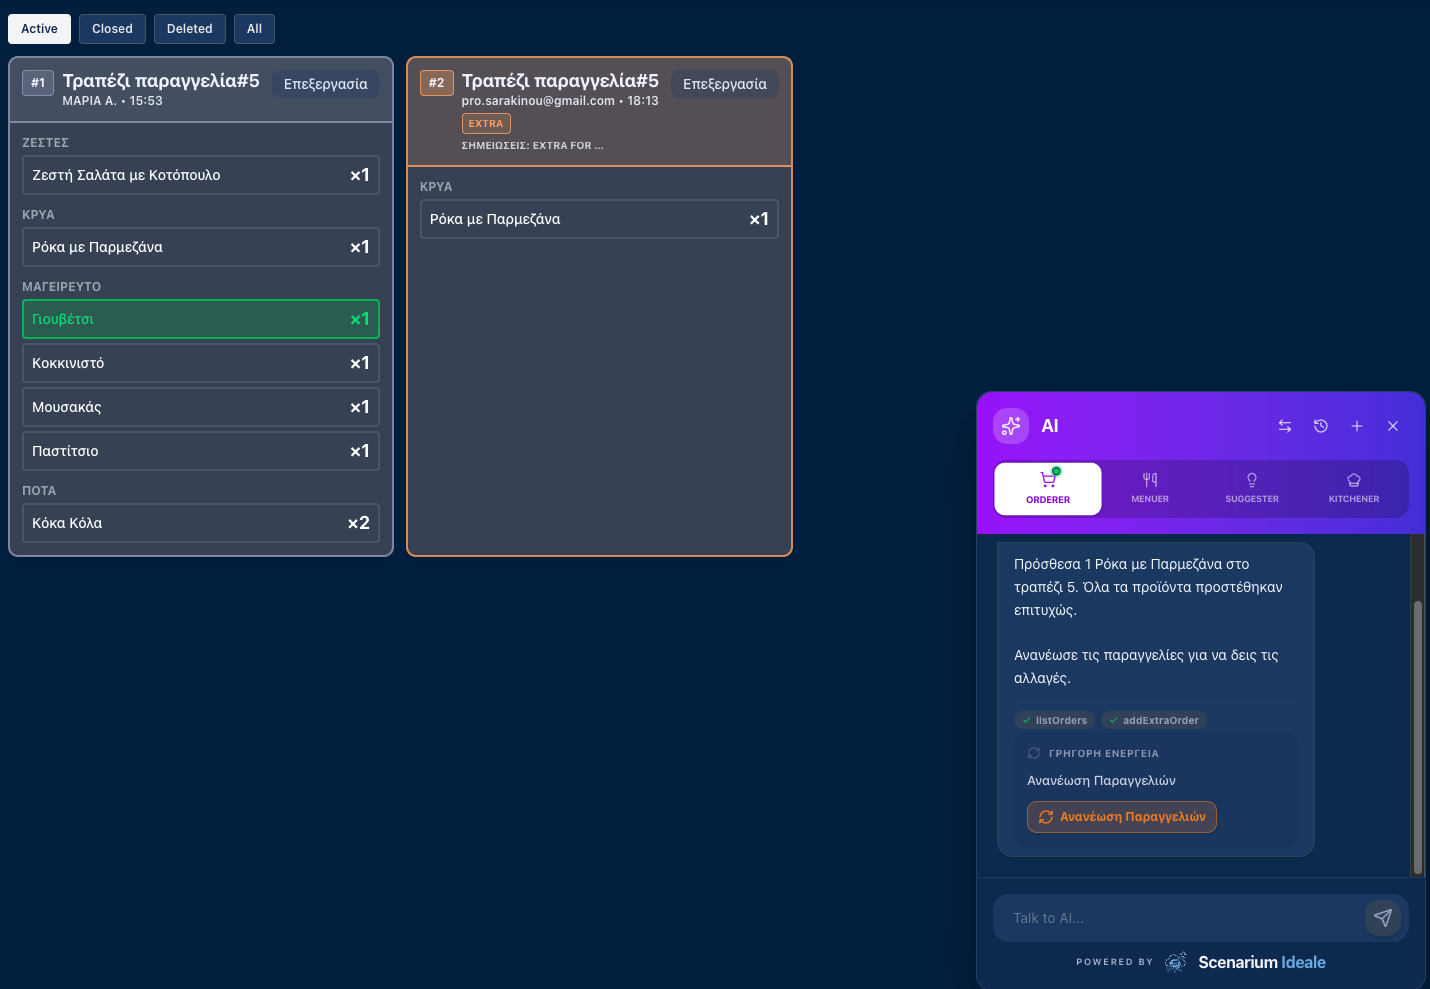Send message with paper plane icon
1430x989 pixels.
tap(1383, 918)
